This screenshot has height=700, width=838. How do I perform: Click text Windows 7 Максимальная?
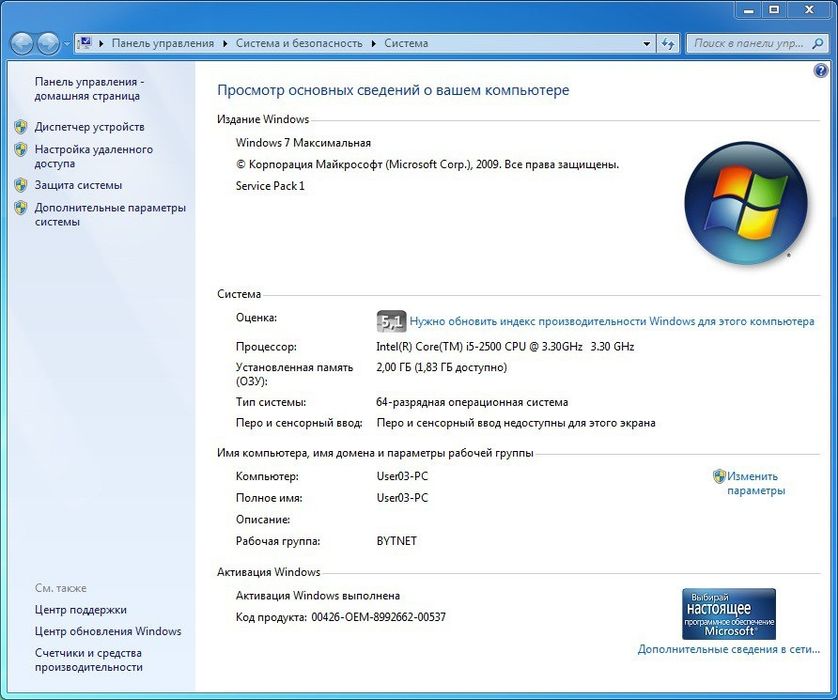(303, 143)
